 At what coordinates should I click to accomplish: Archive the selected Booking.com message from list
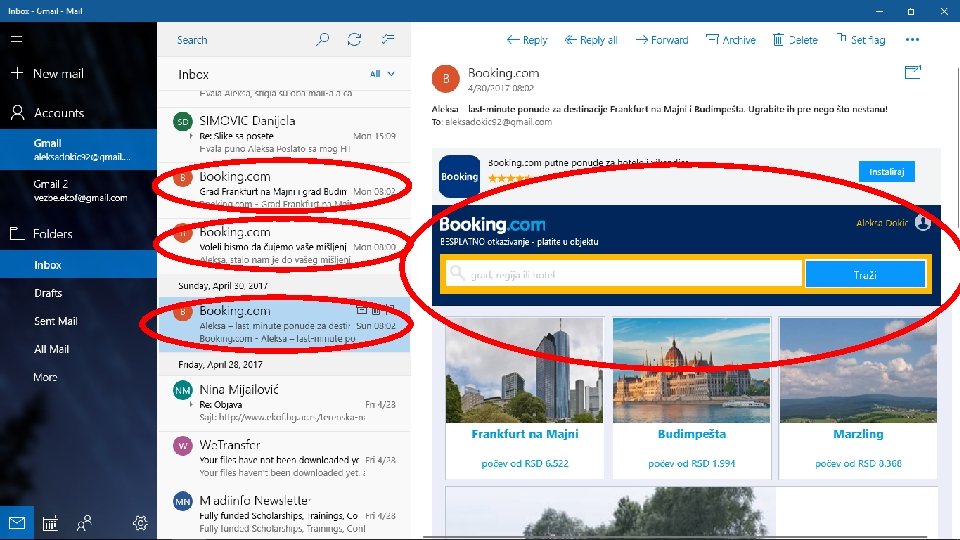[361, 310]
